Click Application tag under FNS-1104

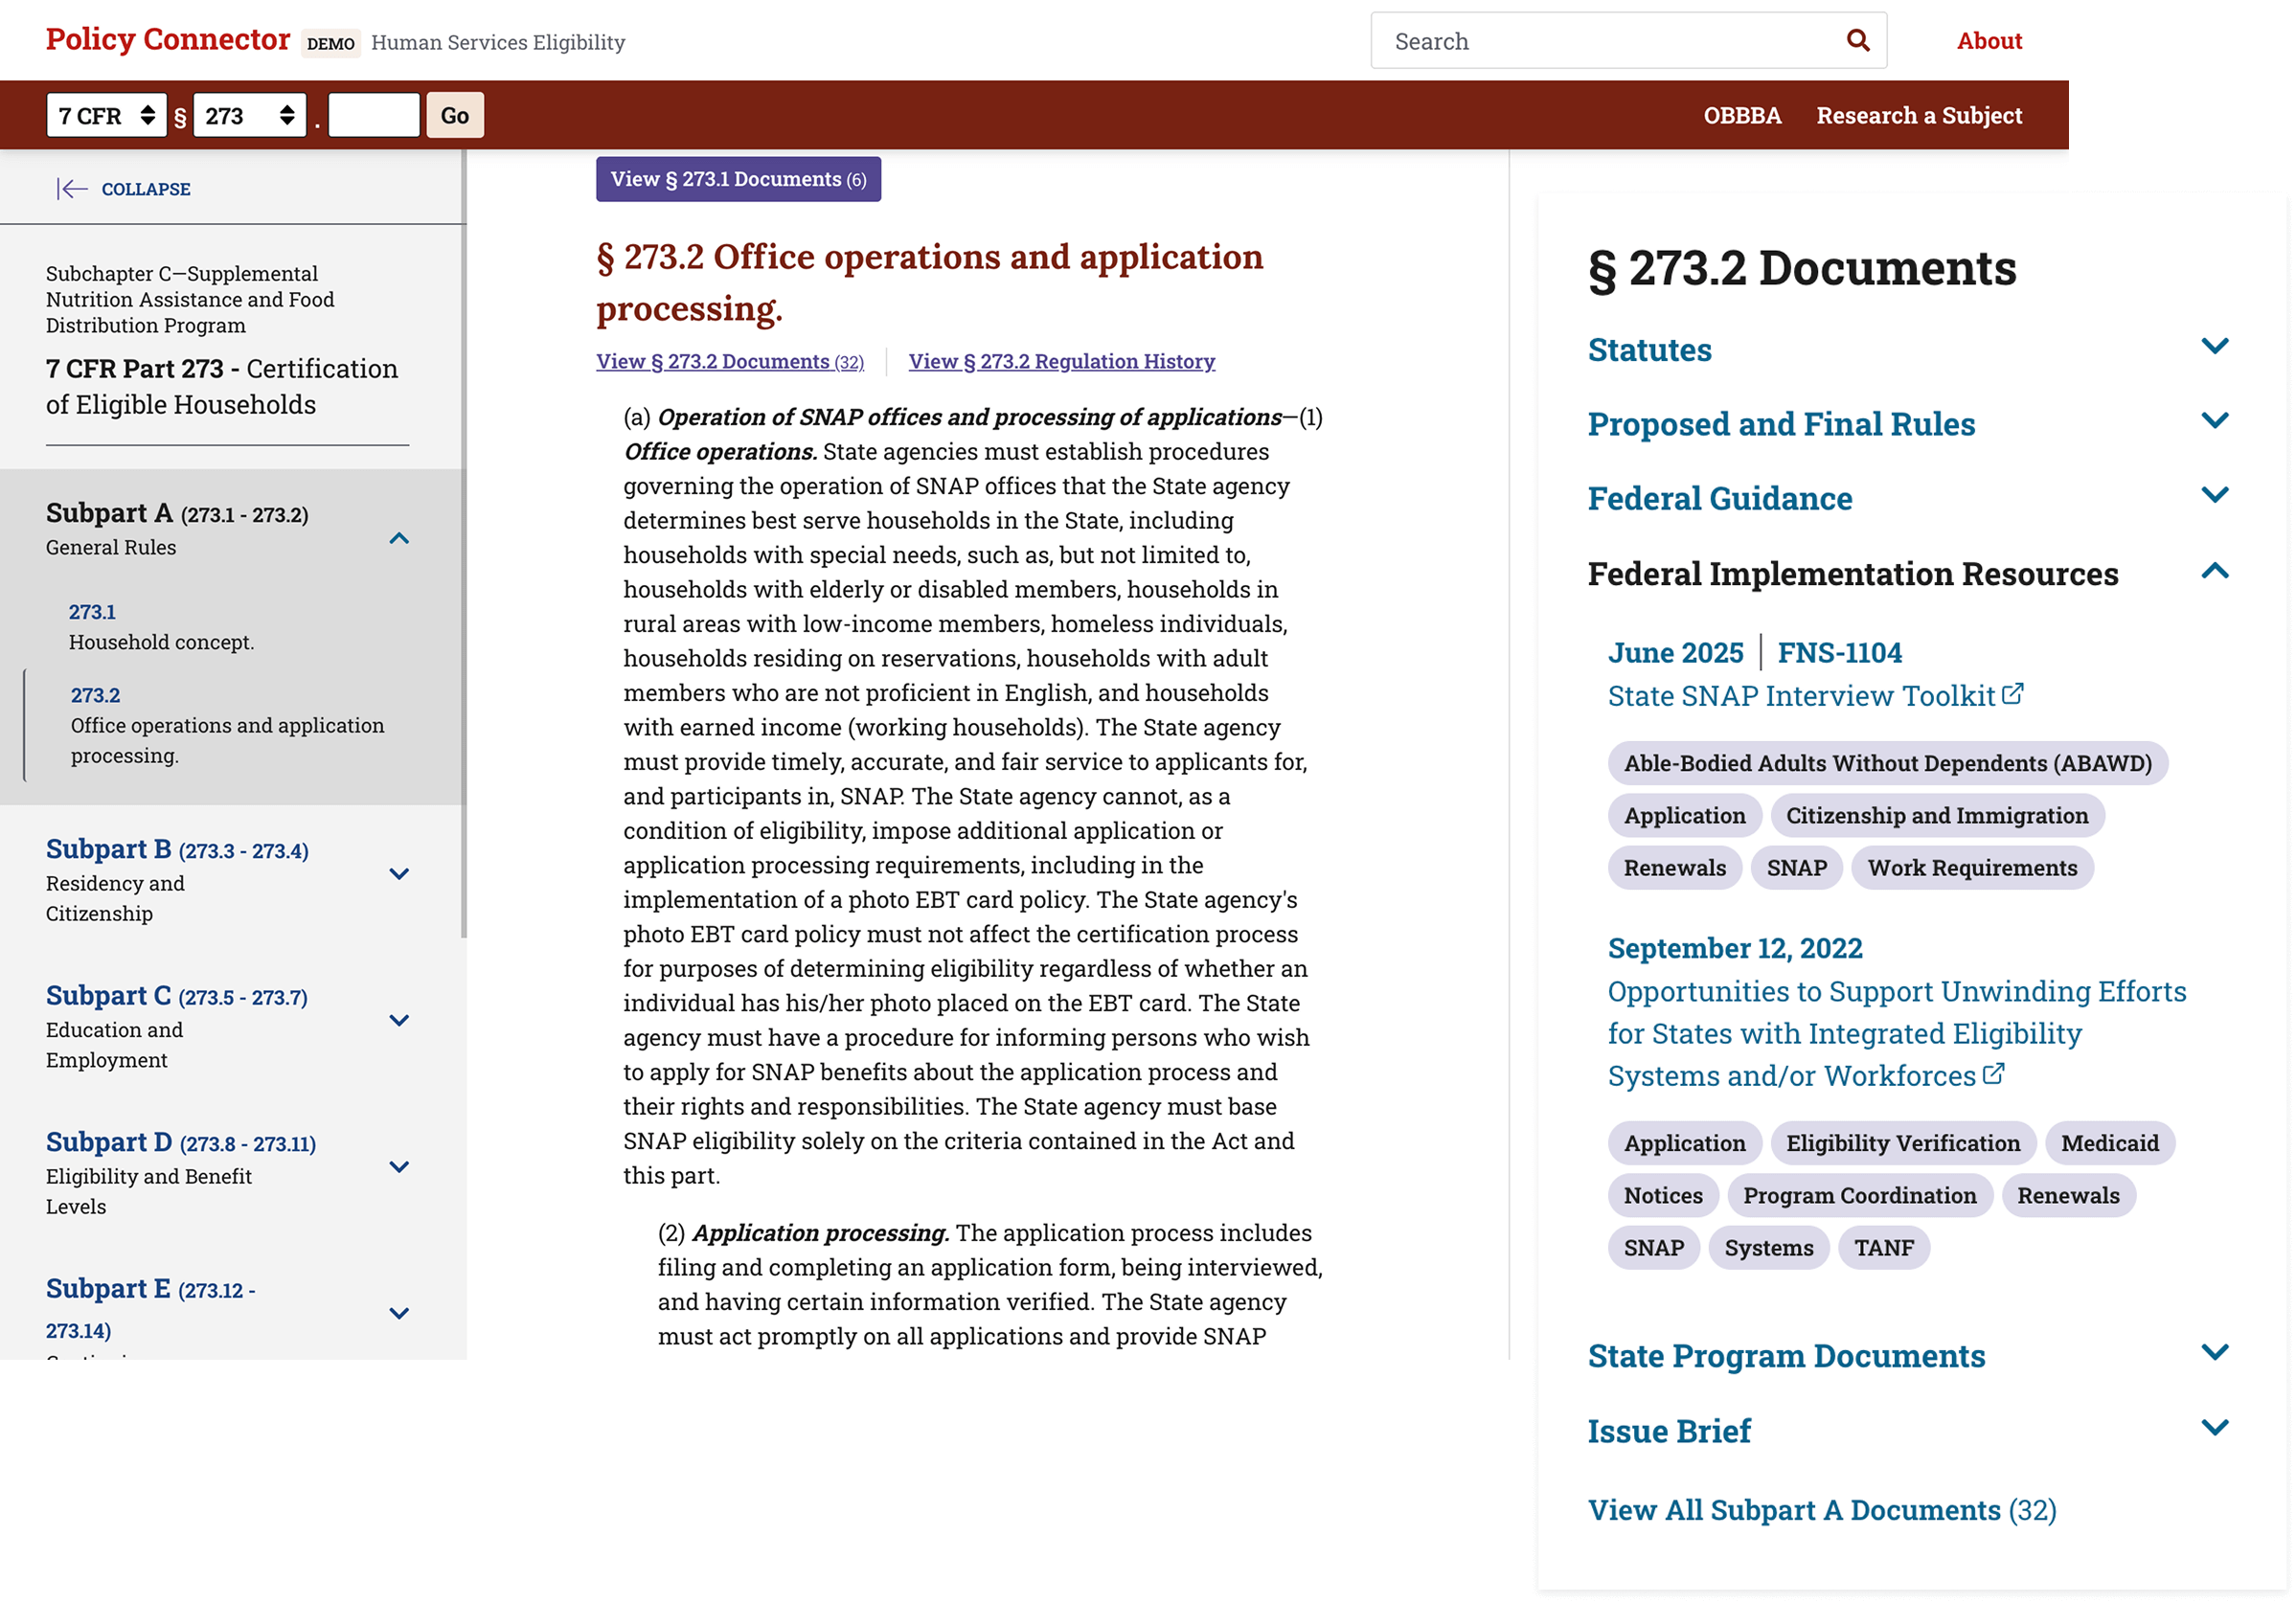[x=1684, y=815]
